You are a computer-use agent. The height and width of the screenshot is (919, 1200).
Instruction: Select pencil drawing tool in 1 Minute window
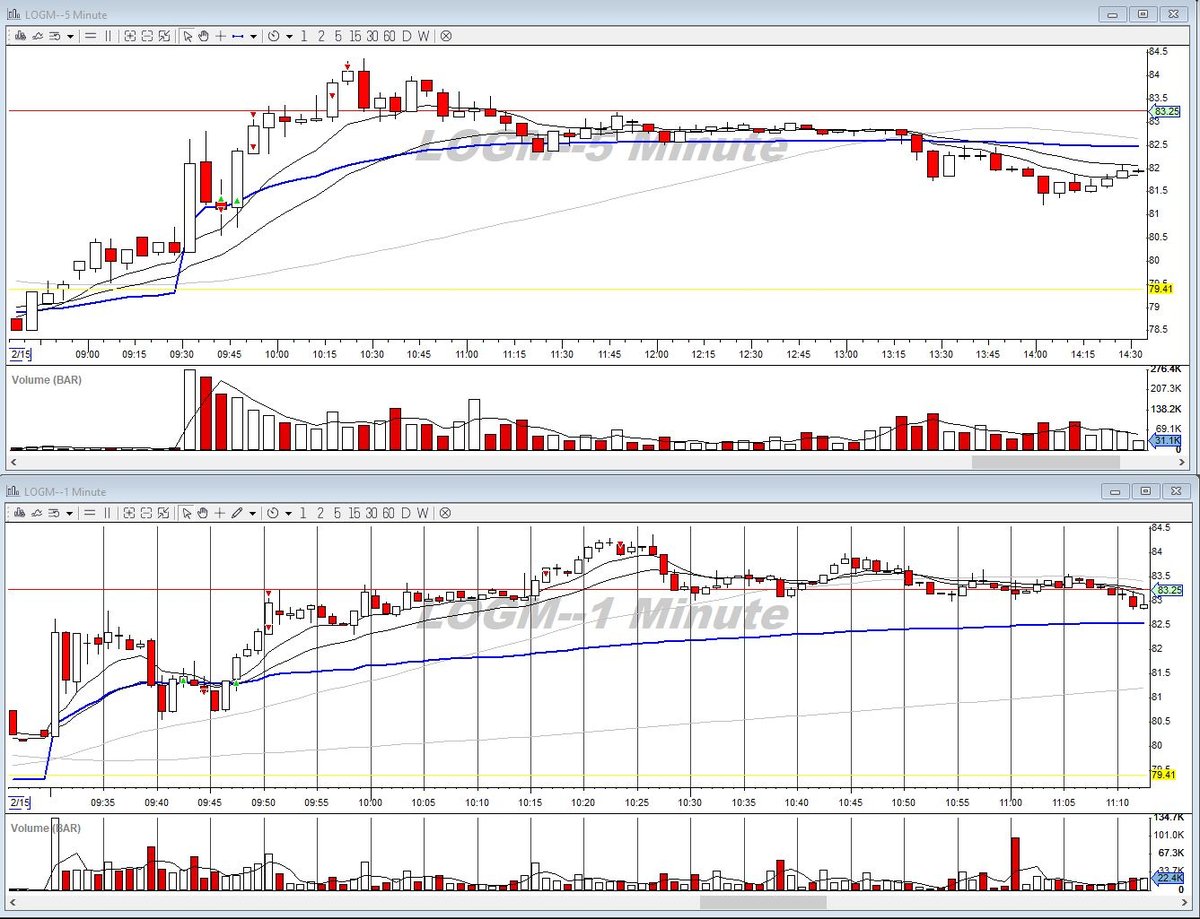tap(237, 512)
